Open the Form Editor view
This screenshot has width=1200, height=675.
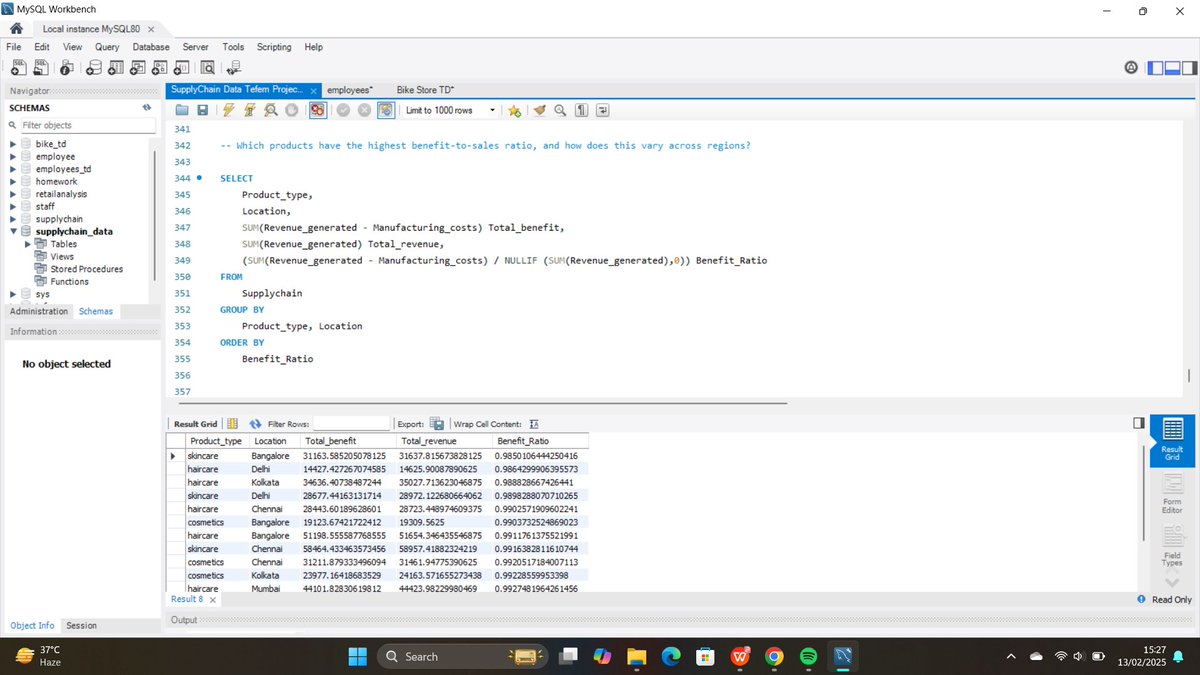(x=1172, y=493)
